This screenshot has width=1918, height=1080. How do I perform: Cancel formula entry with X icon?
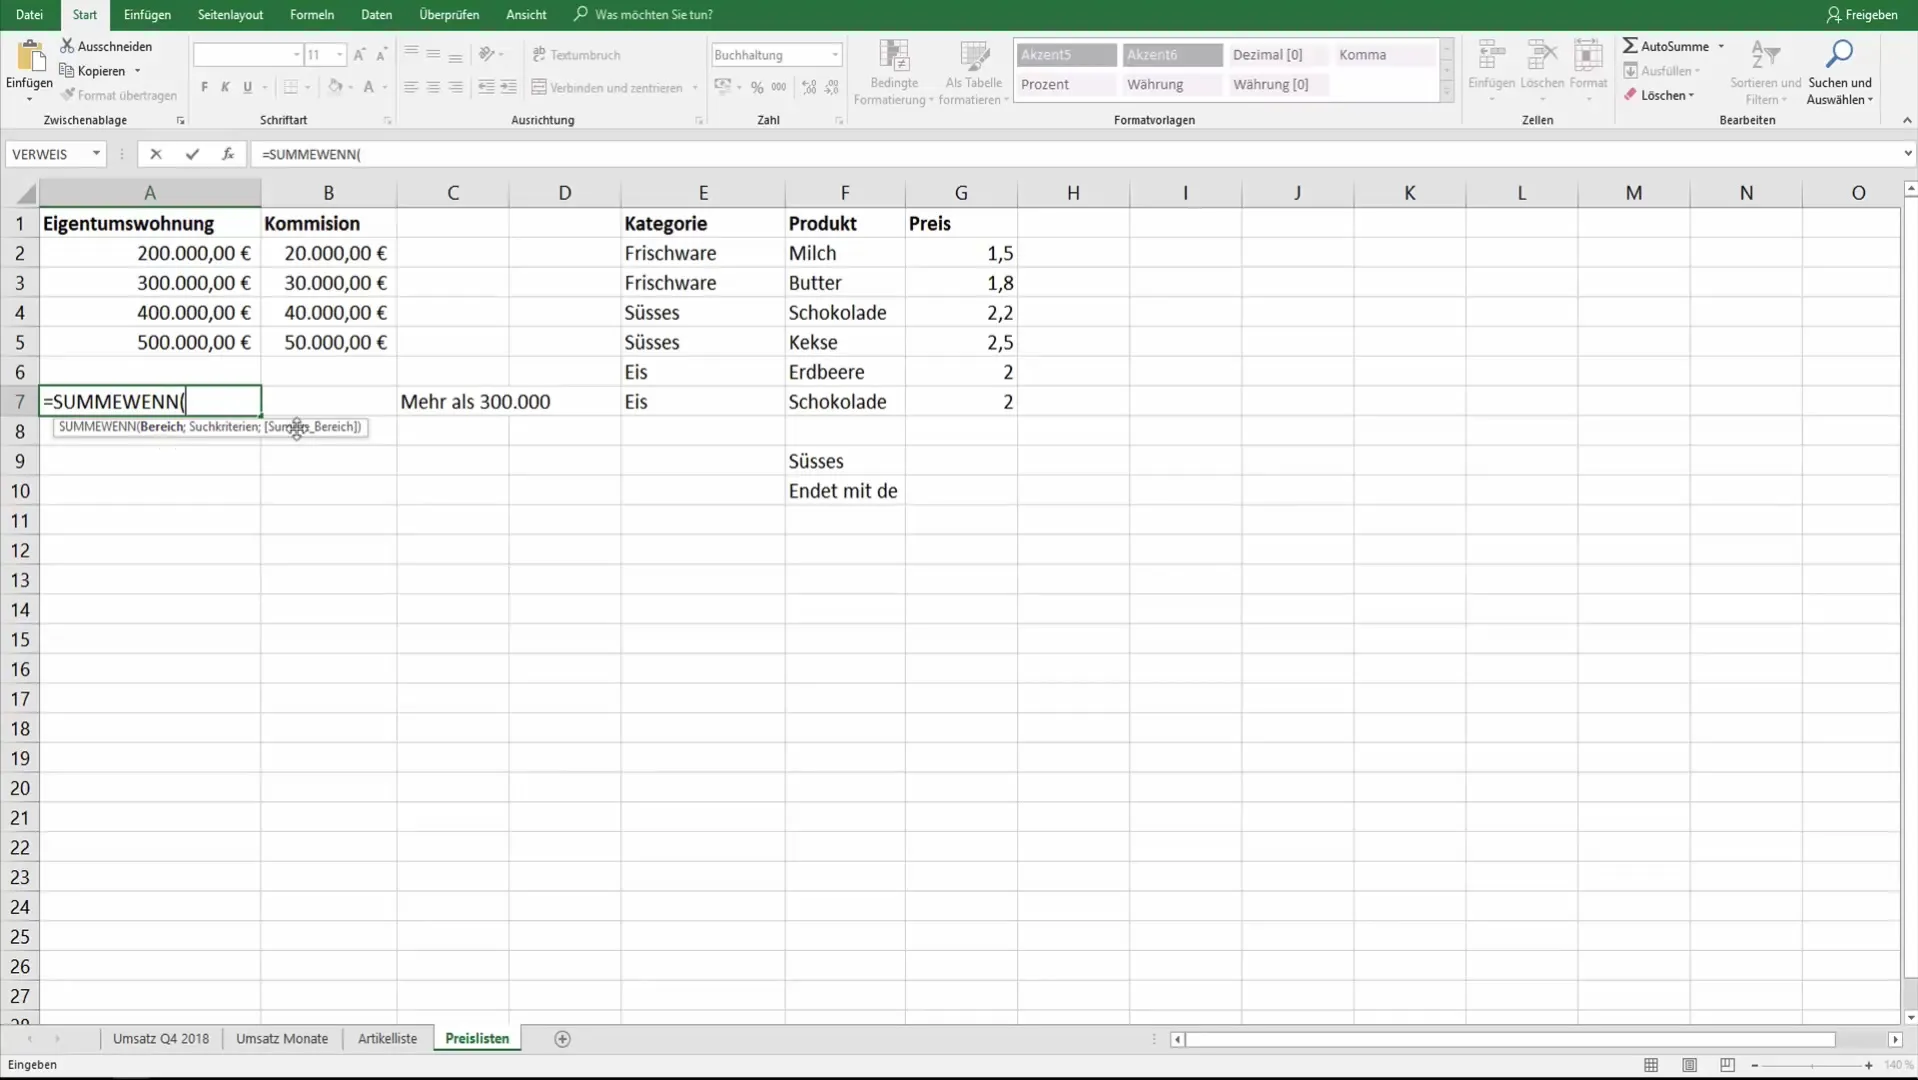pos(155,154)
